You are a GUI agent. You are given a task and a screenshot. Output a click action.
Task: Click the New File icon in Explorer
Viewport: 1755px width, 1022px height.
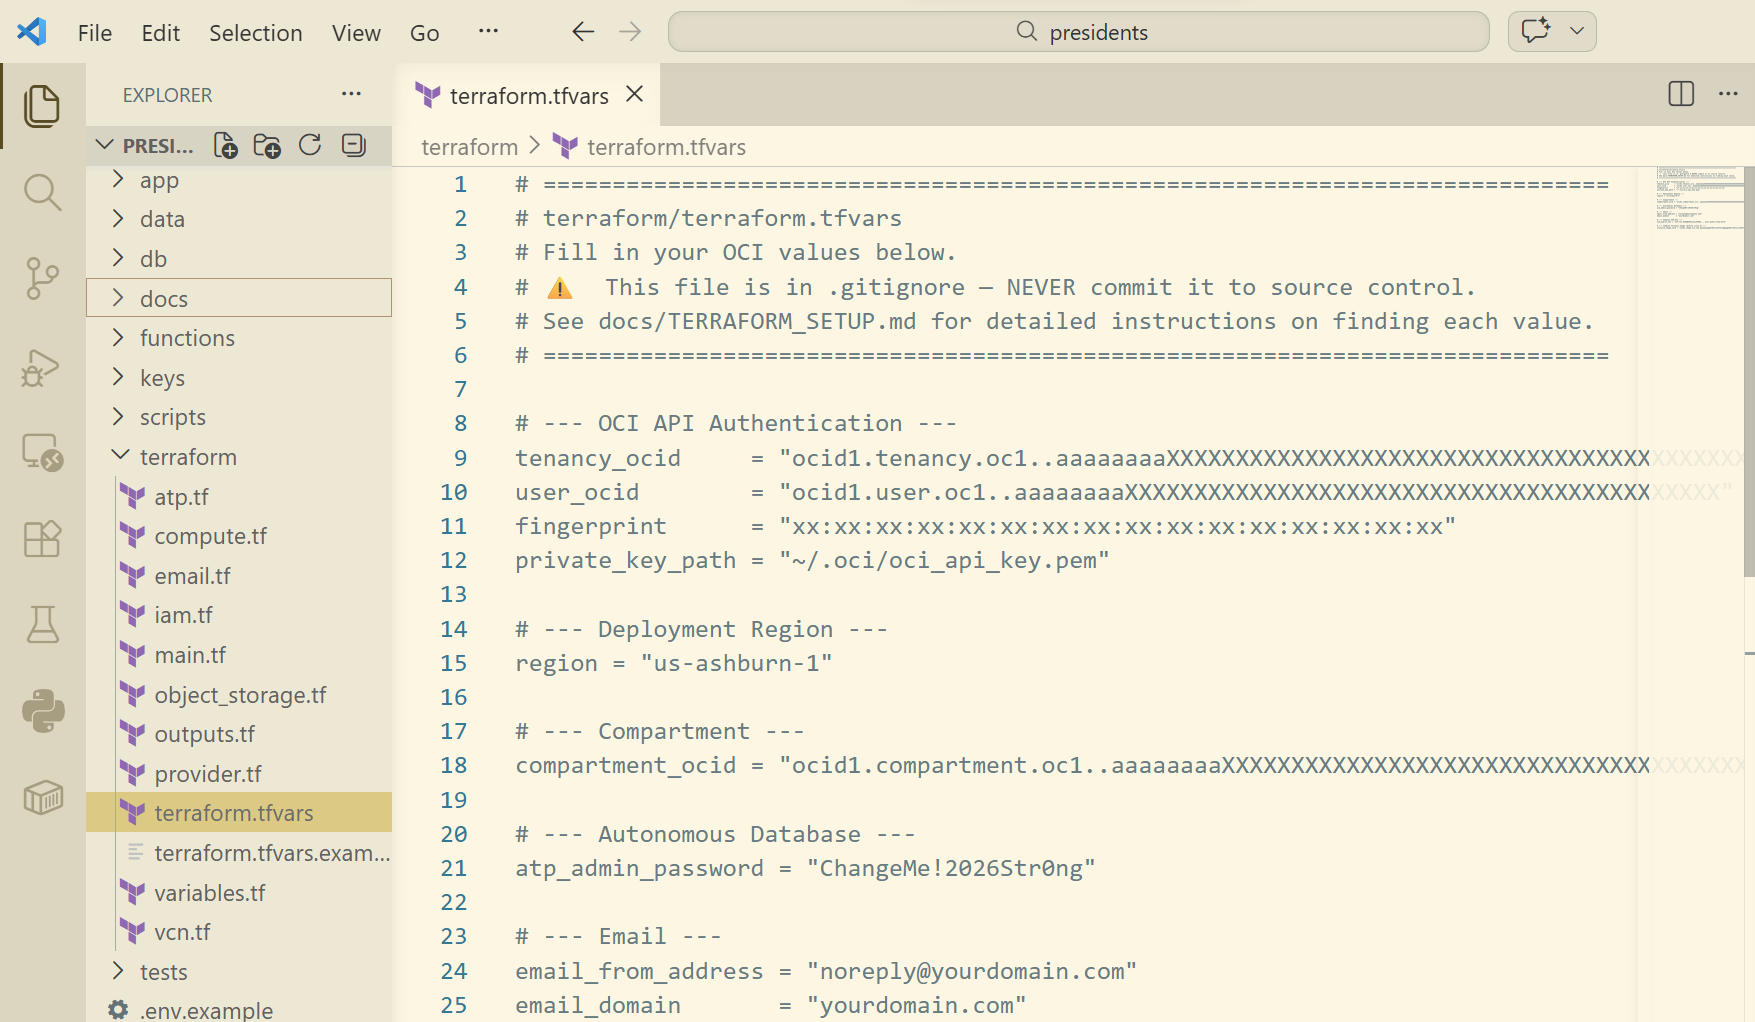pyautogui.click(x=226, y=146)
